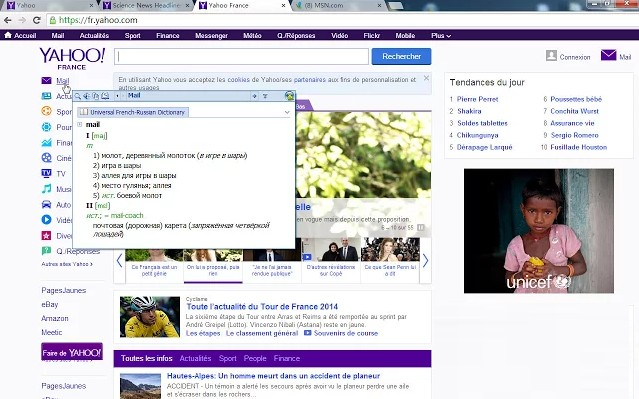This screenshot has height=399, width=639.
Task: Open Le classement général link
Action: click(262, 333)
